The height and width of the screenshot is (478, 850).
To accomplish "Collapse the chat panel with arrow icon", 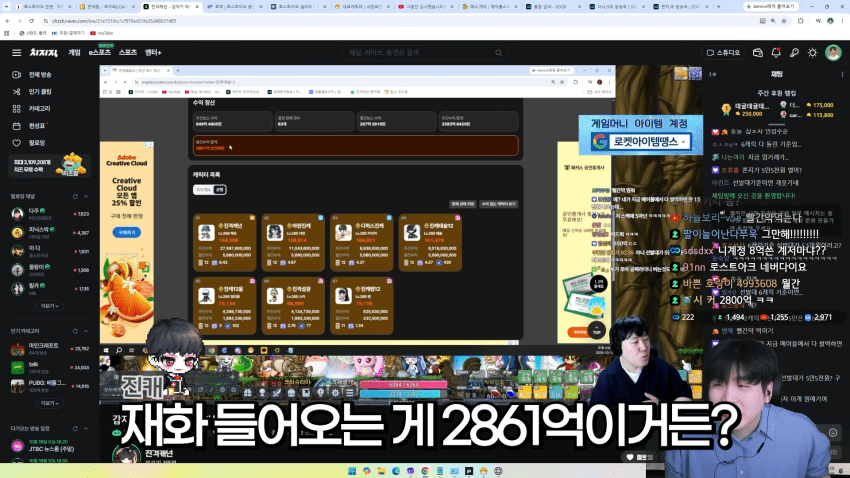I will [713, 74].
